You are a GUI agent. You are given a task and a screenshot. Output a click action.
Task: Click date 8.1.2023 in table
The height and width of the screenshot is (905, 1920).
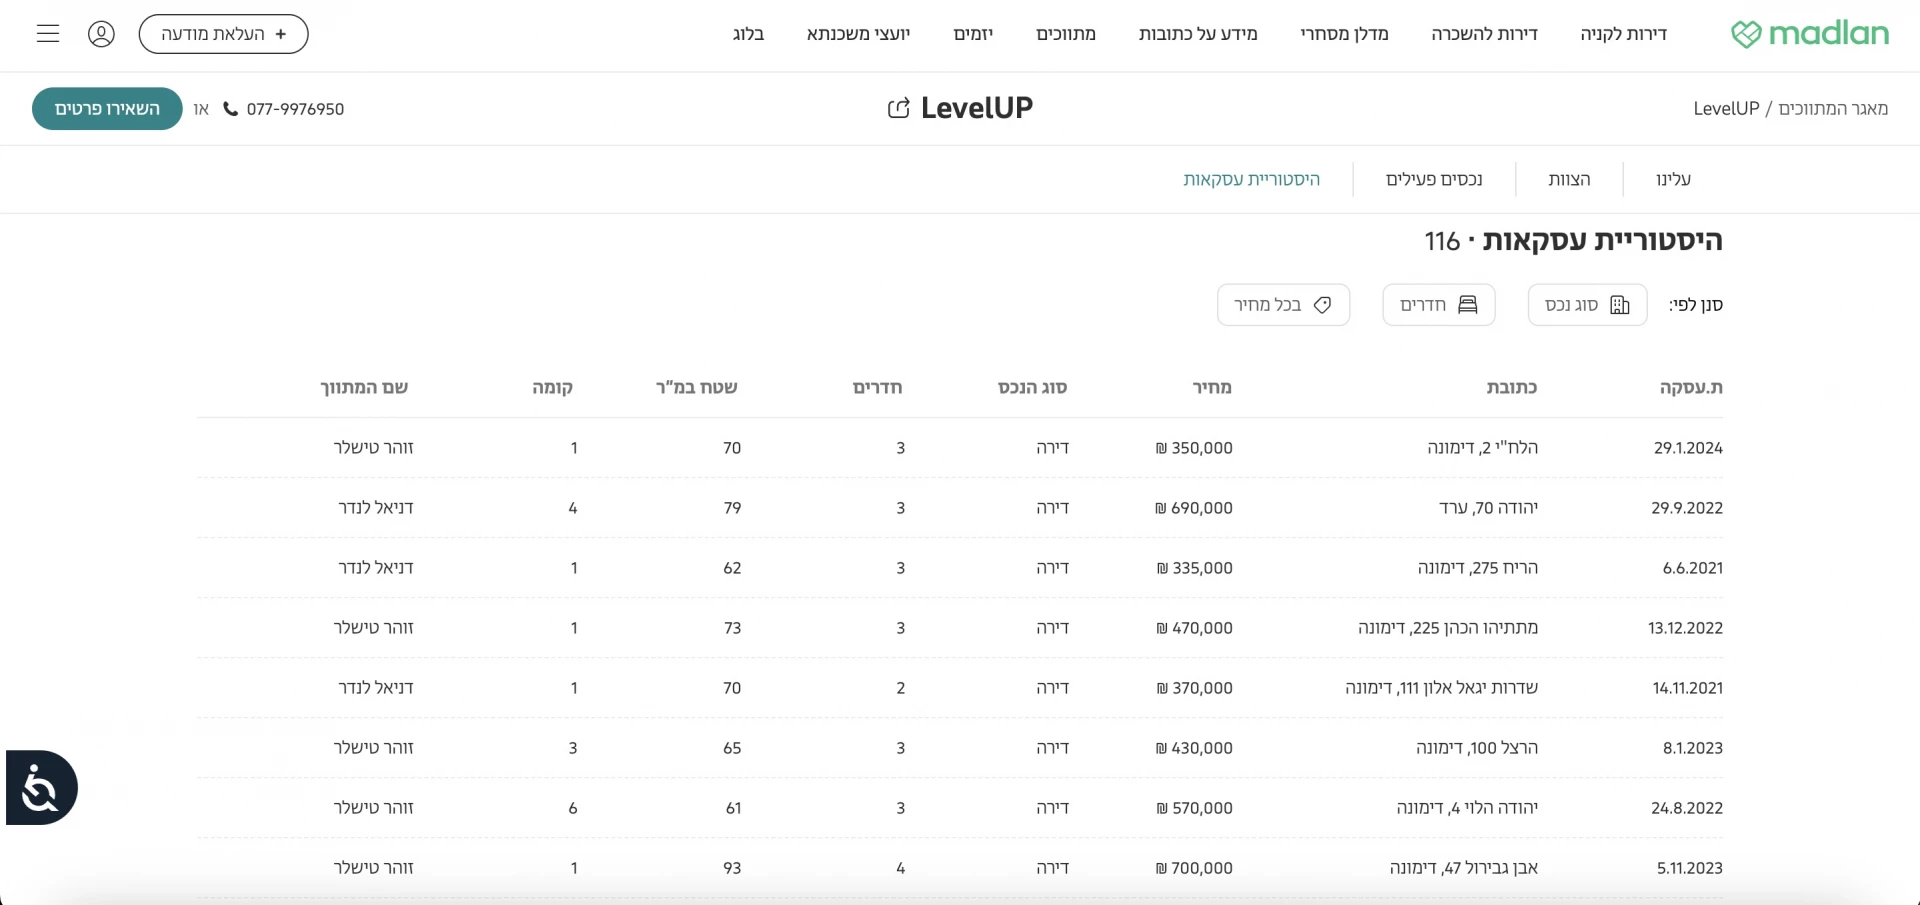tap(1693, 748)
